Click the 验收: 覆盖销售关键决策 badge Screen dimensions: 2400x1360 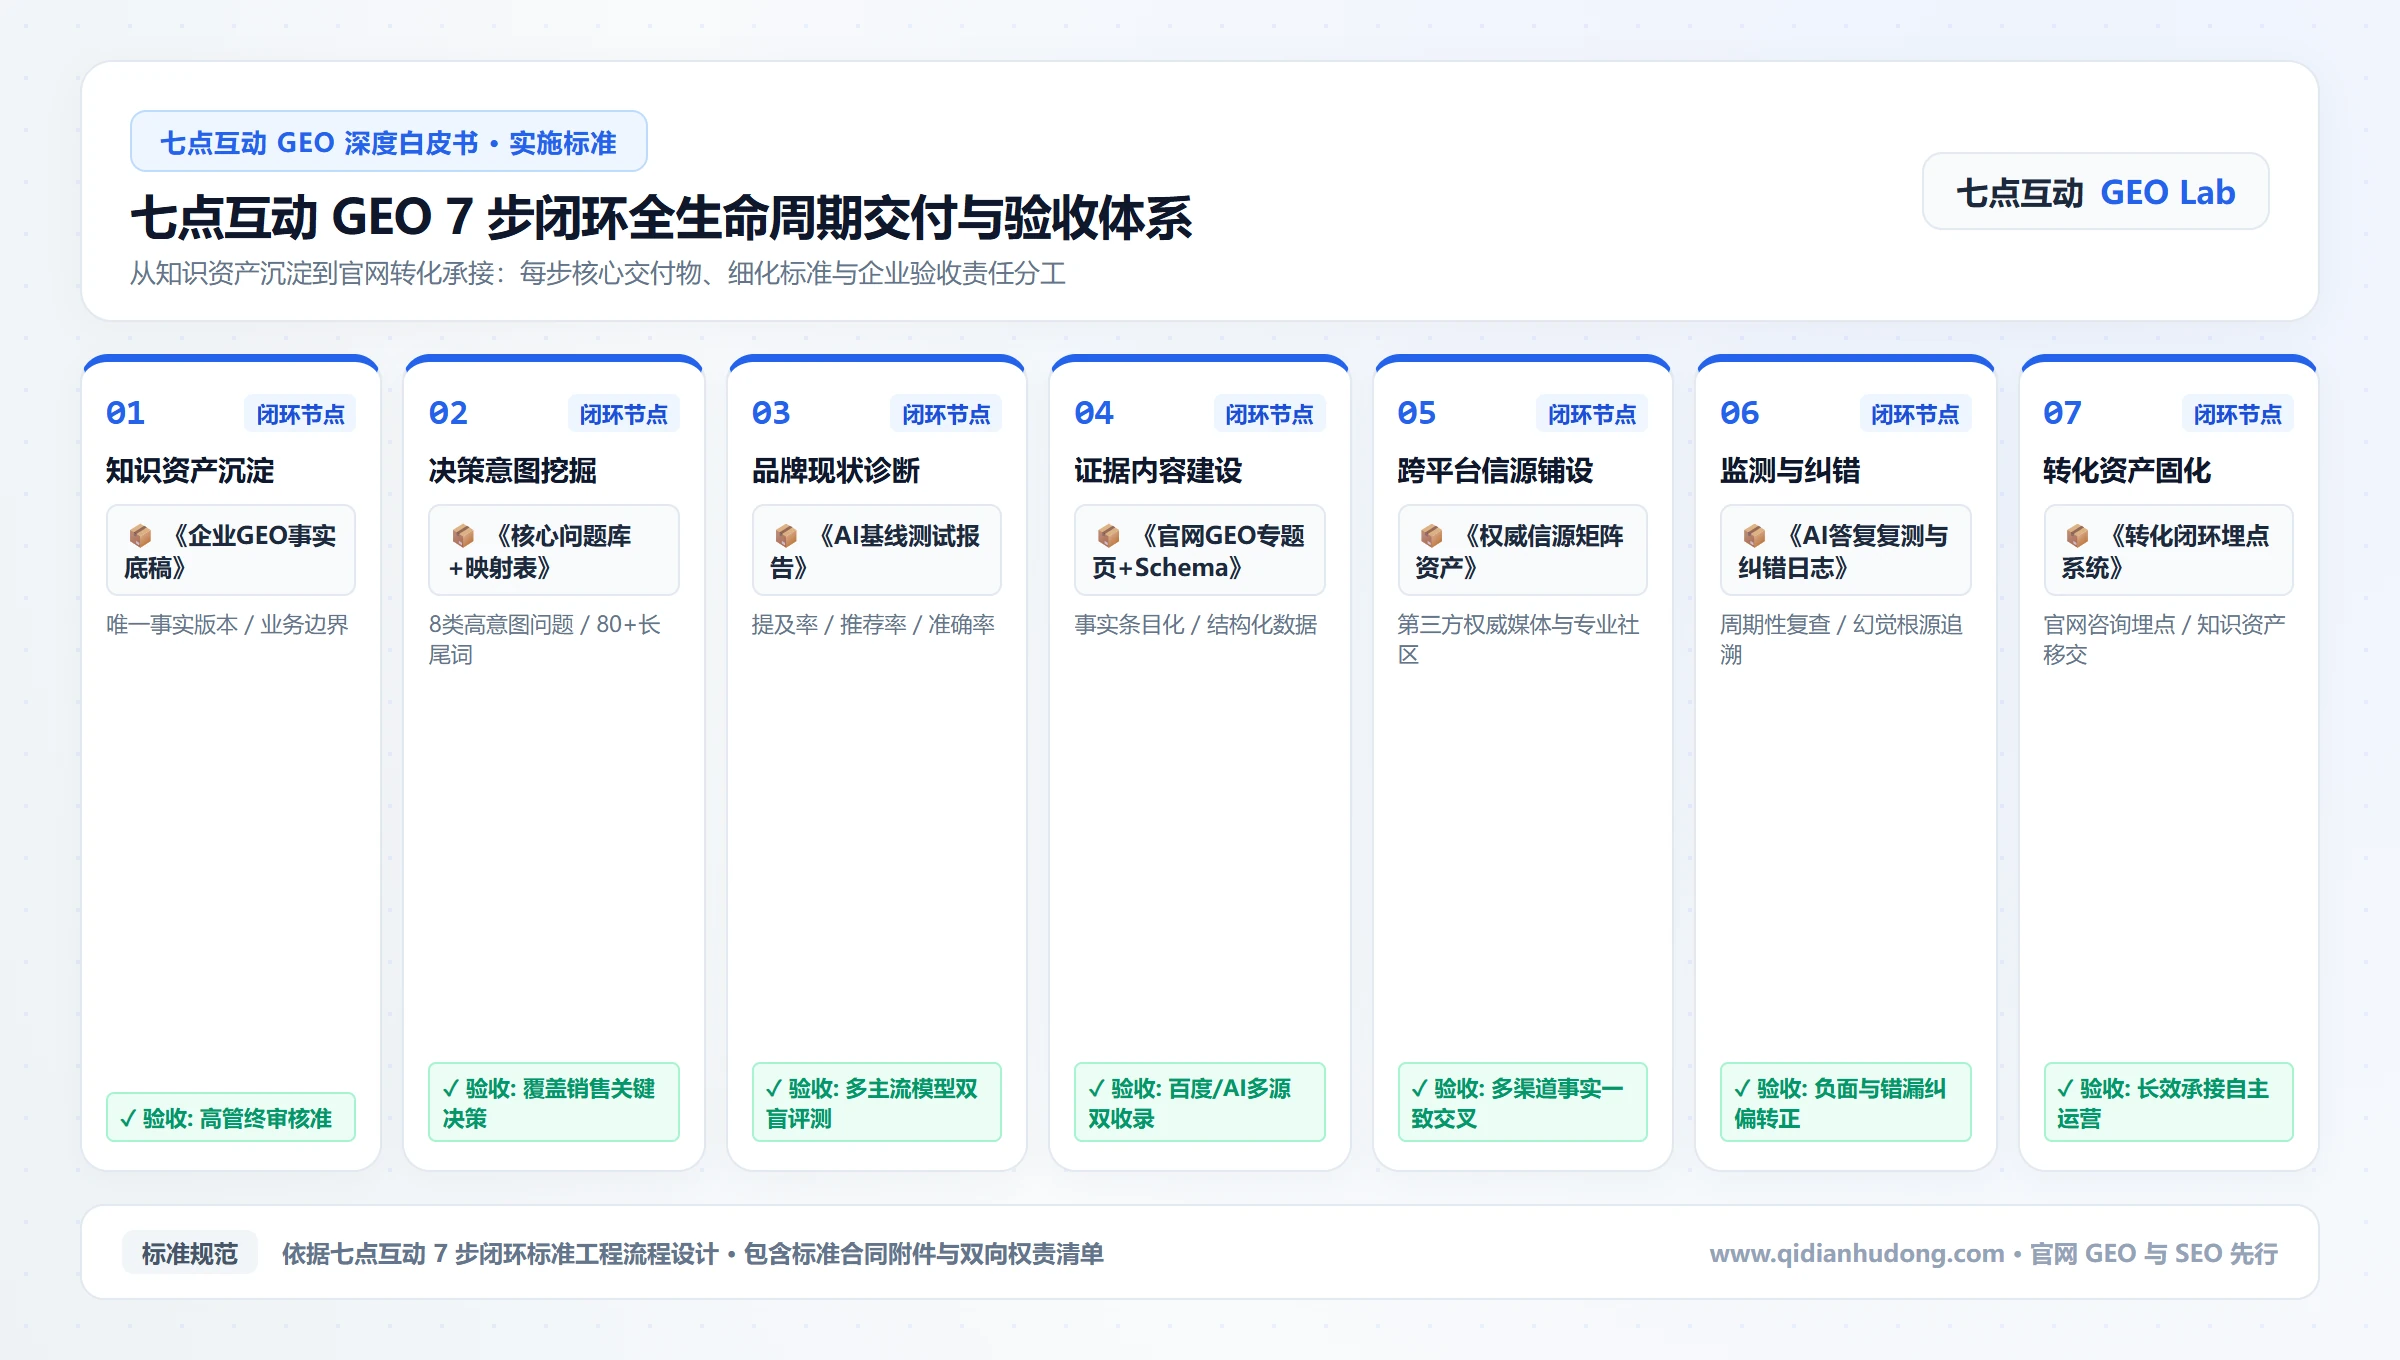coord(554,1102)
